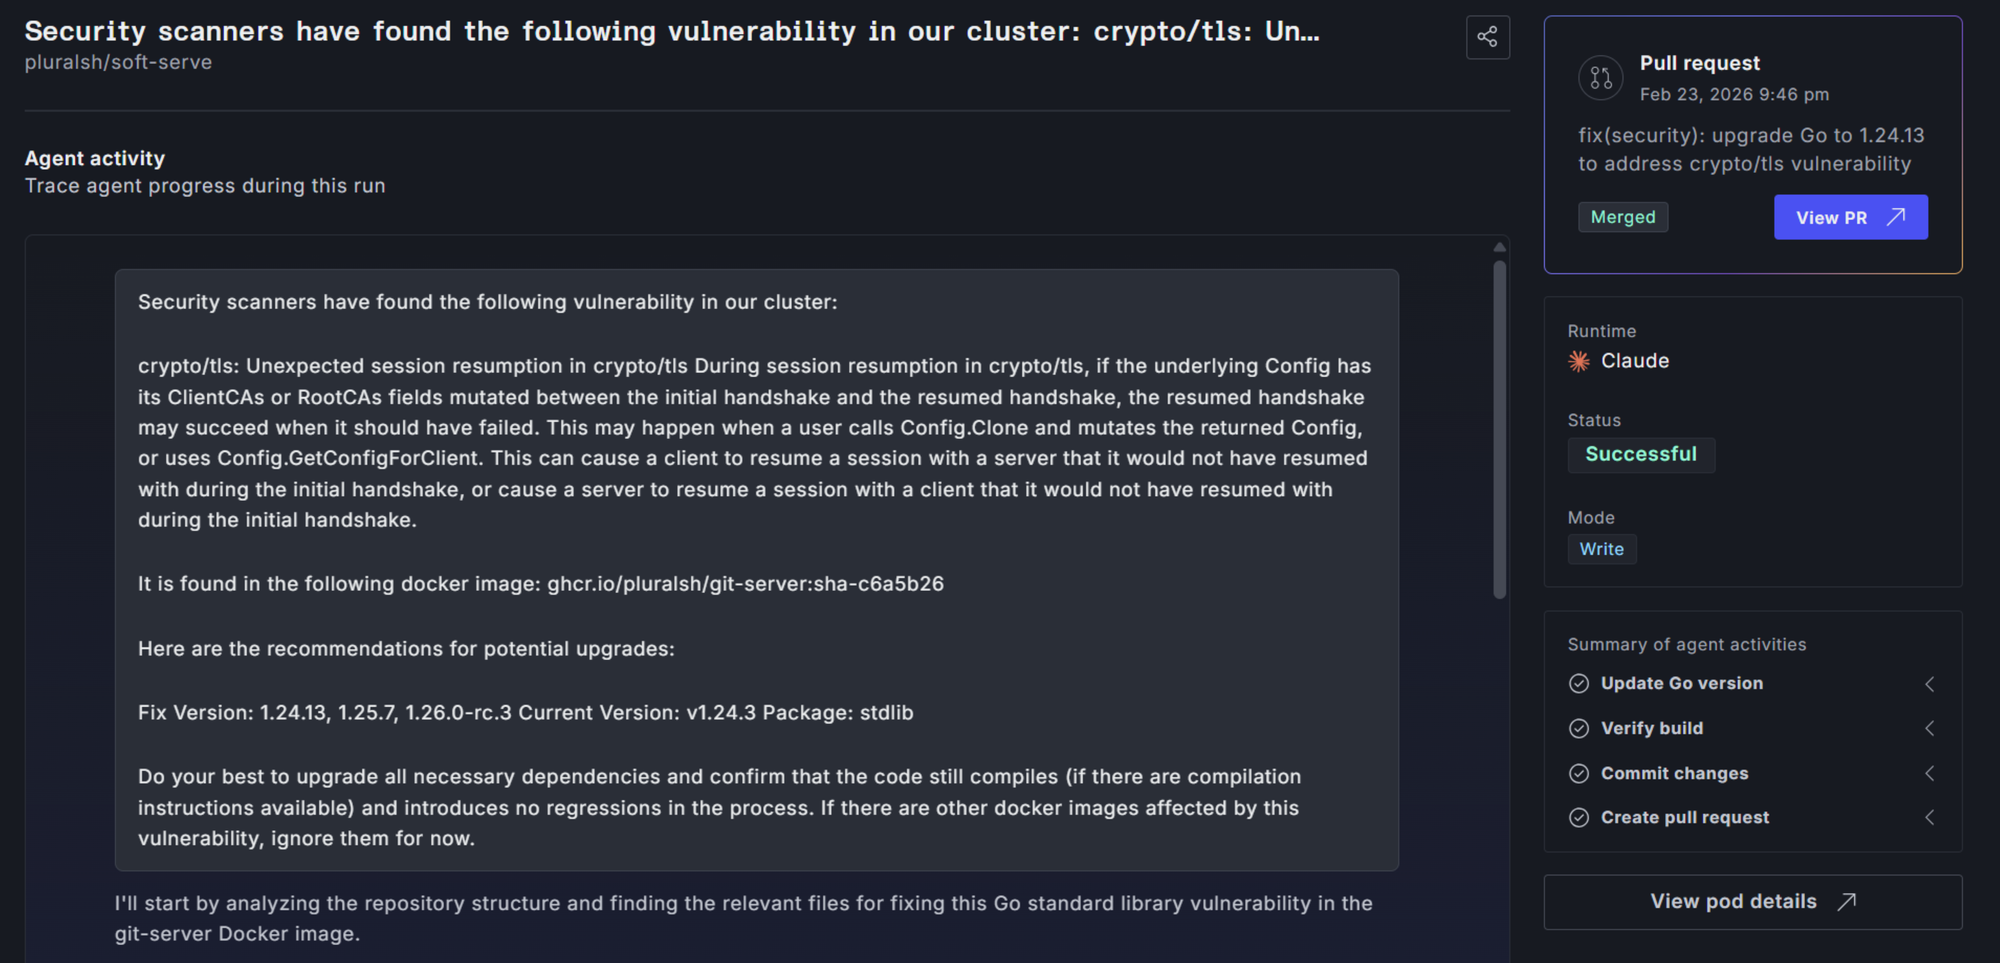
Task: Expand the Create pull request activity
Action: click(1930, 817)
